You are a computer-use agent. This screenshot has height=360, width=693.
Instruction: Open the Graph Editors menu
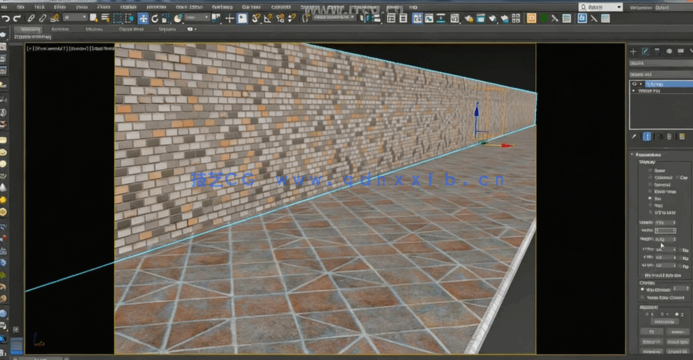click(189, 8)
